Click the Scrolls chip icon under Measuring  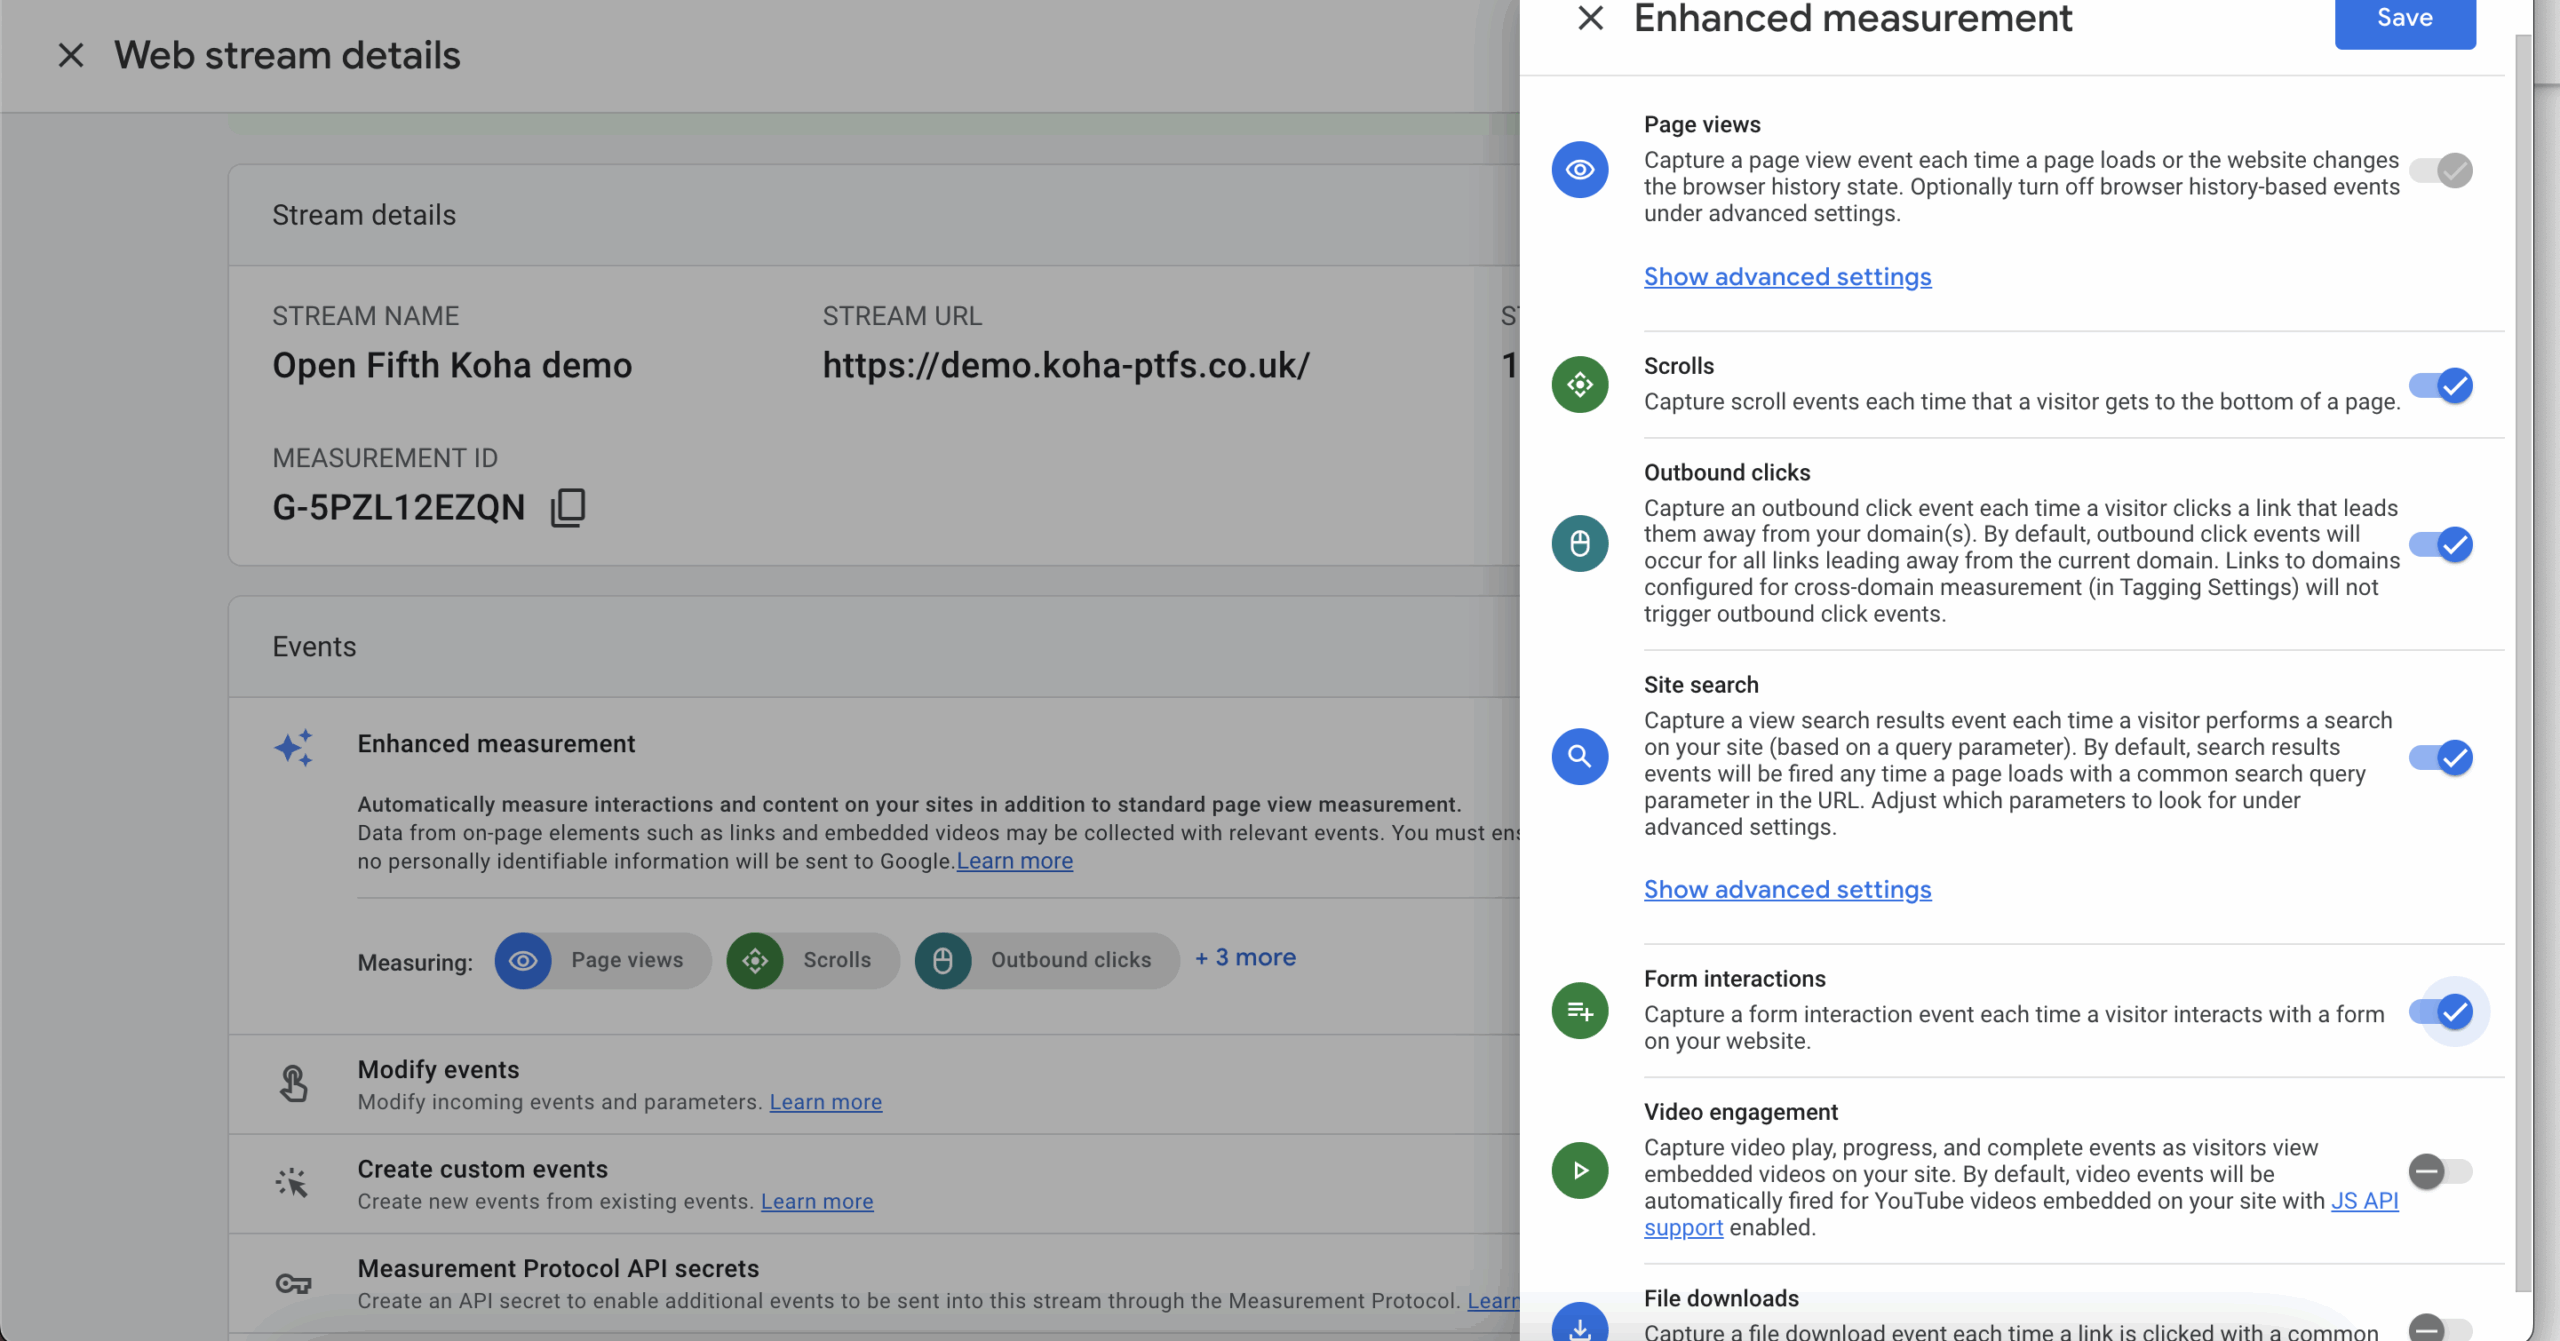point(755,961)
